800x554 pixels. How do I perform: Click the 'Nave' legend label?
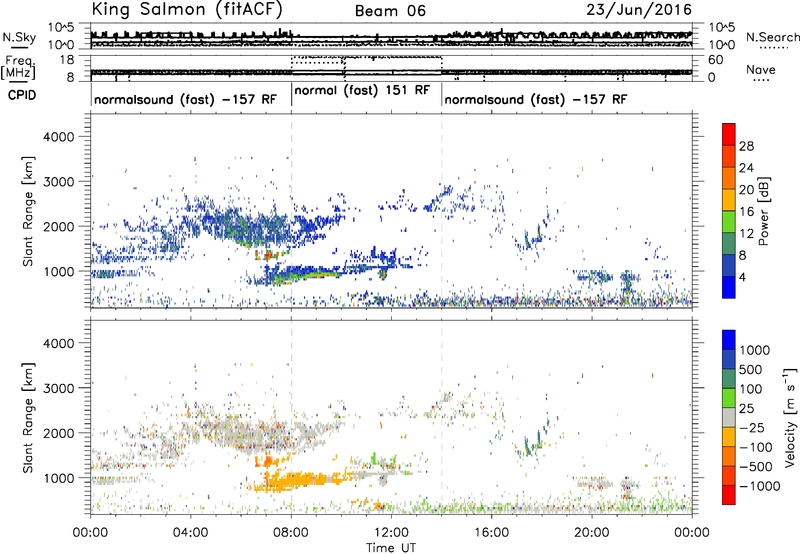tap(761, 70)
